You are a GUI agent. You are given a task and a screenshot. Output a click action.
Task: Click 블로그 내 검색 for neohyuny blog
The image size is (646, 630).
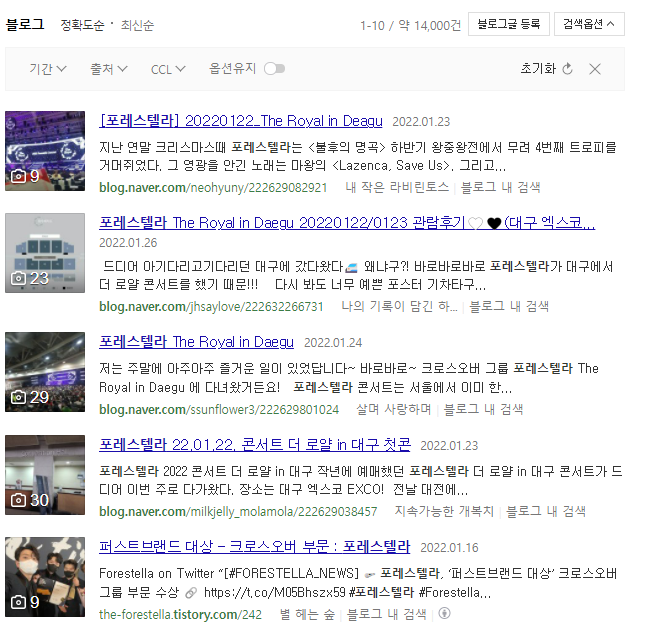pos(501,187)
